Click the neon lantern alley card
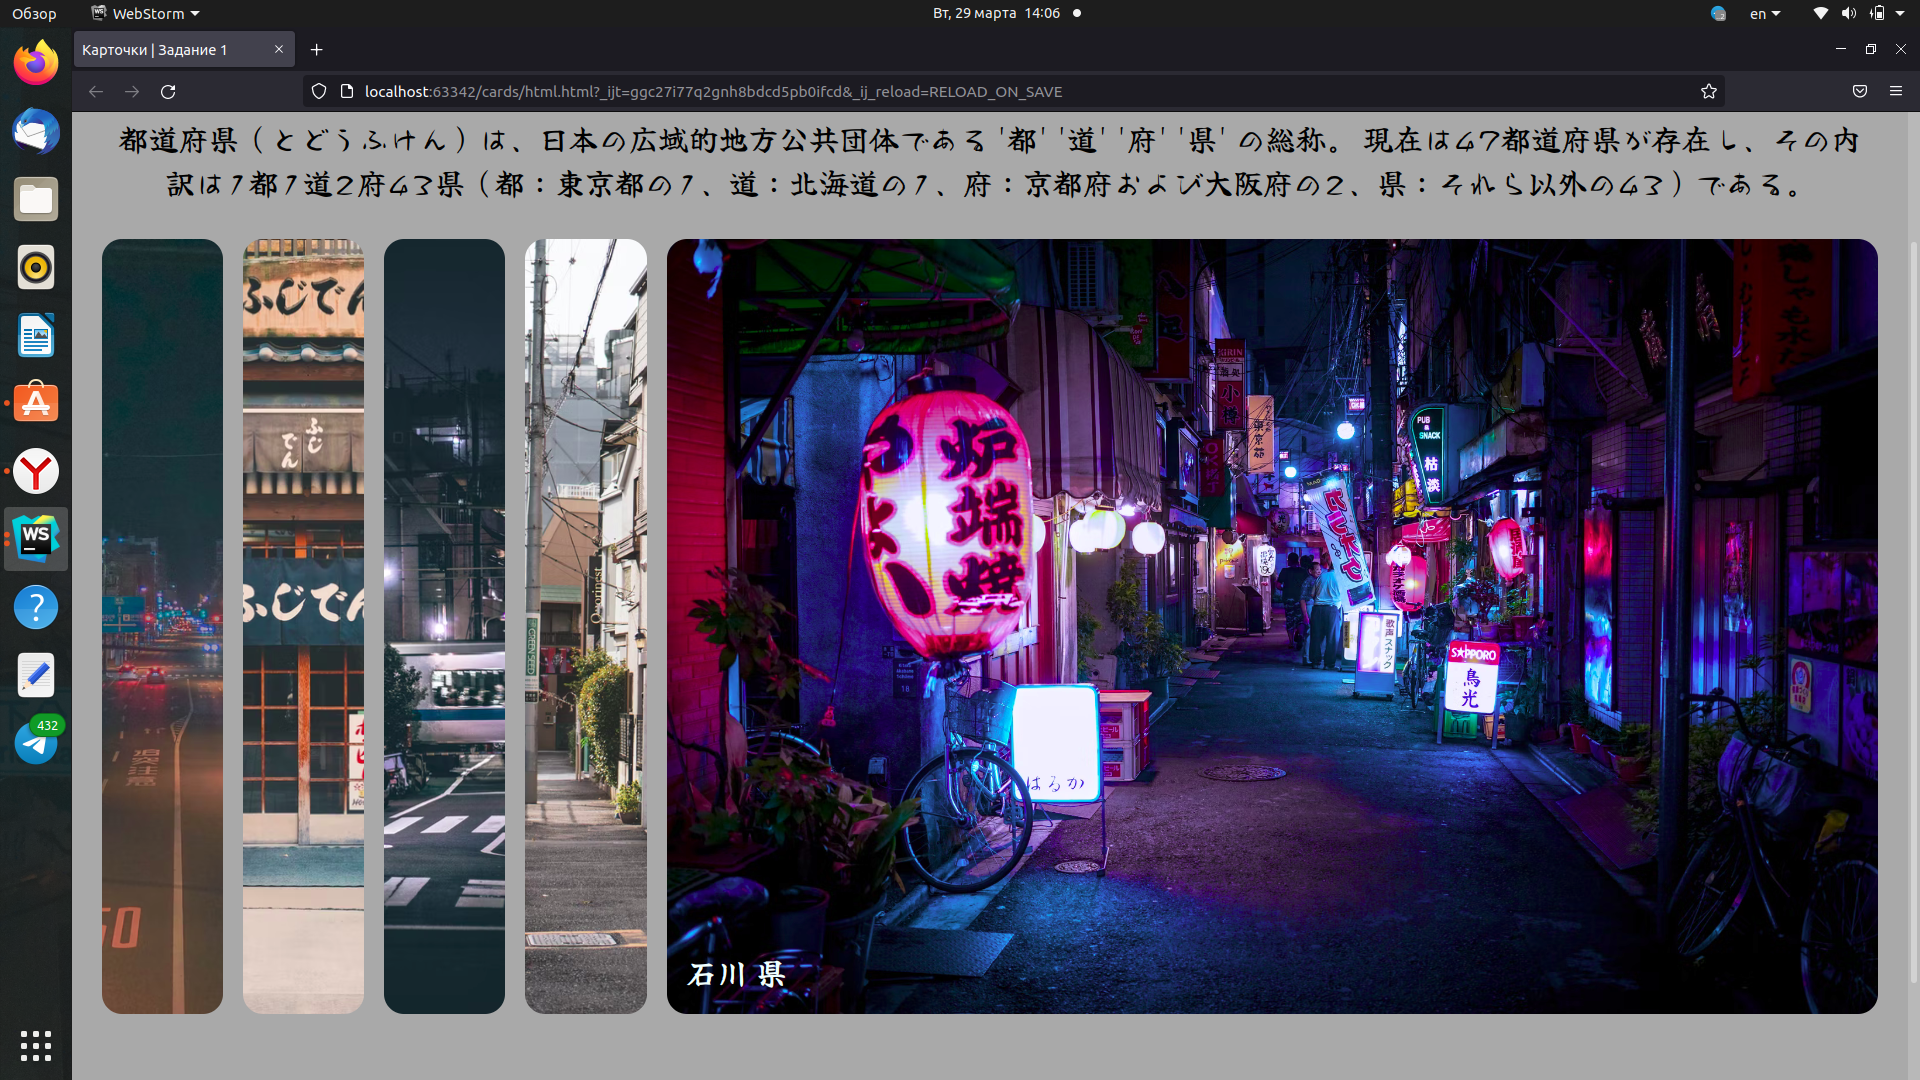The image size is (1920, 1080). pos(1272,626)
